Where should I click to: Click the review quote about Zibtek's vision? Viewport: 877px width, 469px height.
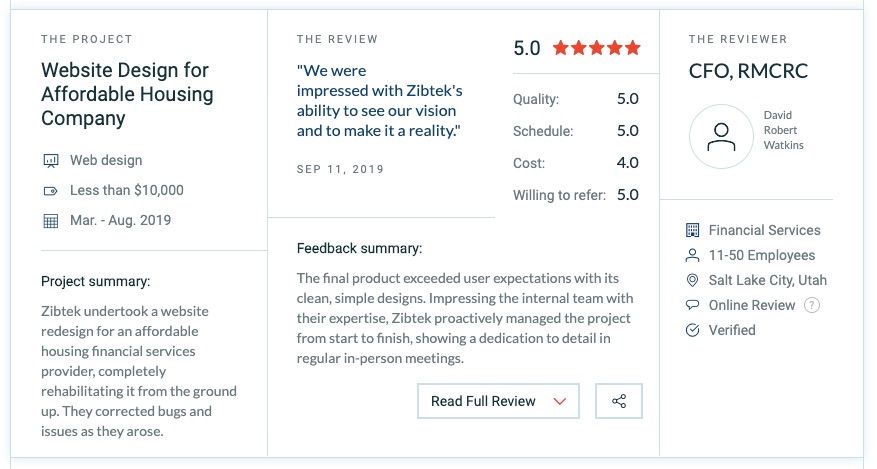pyautogui.click(x=380, y=101)
